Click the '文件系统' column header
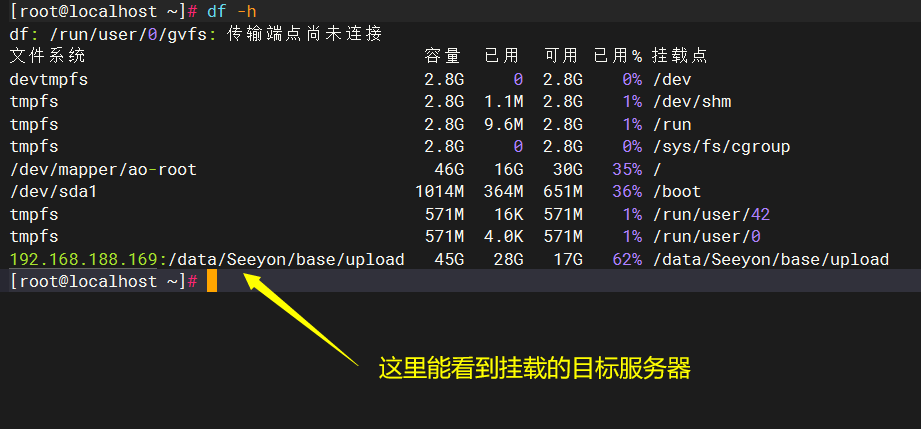The width and height of the screenshot is (921, 429). coord(48,56)
